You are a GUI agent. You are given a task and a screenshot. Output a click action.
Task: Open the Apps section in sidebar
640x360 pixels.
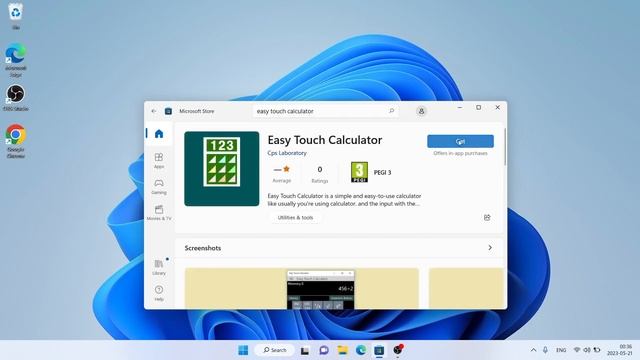(x=159, y=160)
